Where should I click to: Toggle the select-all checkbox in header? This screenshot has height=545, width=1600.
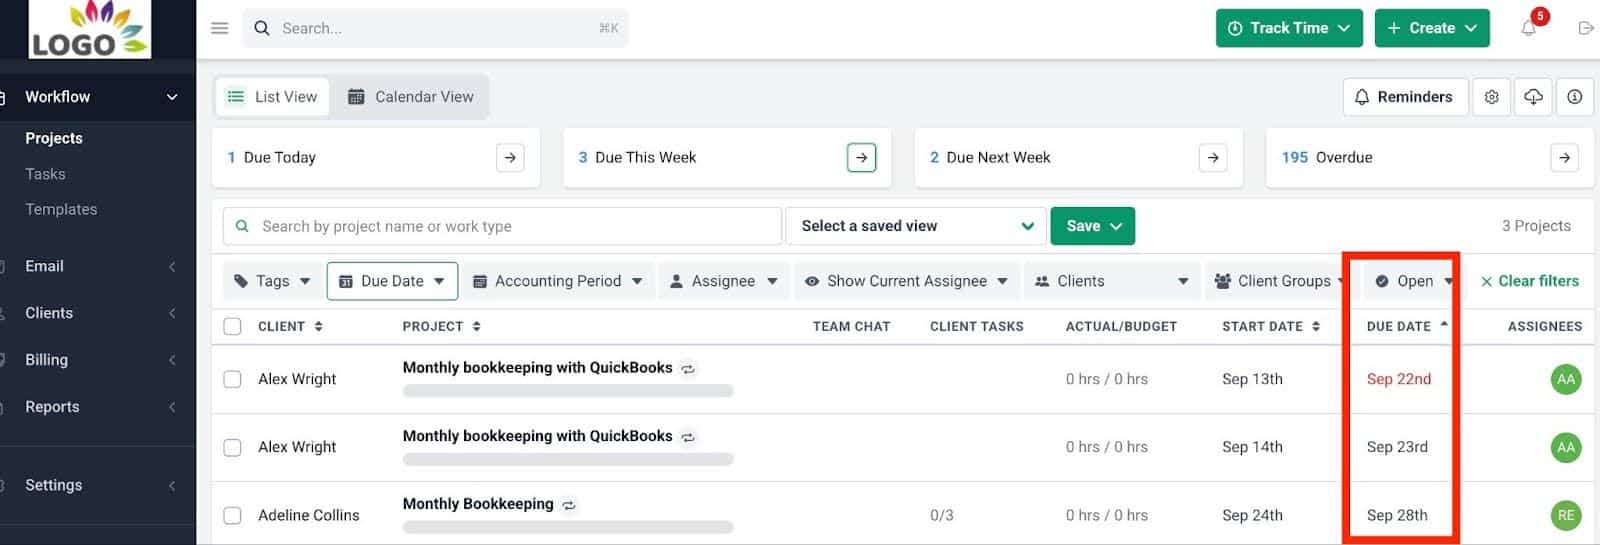(x=233, y=326)
